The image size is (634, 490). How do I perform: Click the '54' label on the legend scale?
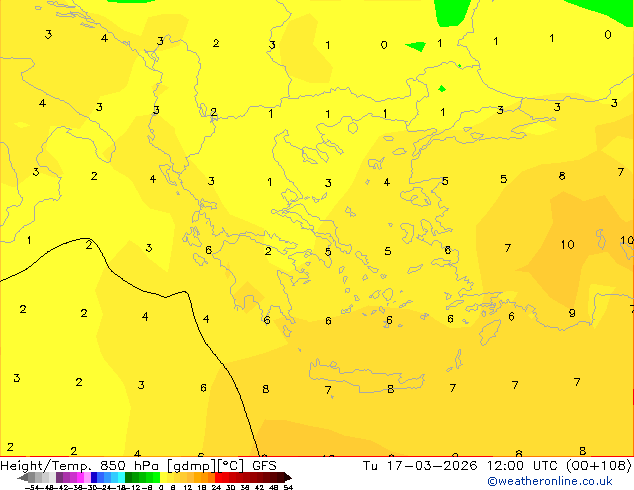point(288,487)
